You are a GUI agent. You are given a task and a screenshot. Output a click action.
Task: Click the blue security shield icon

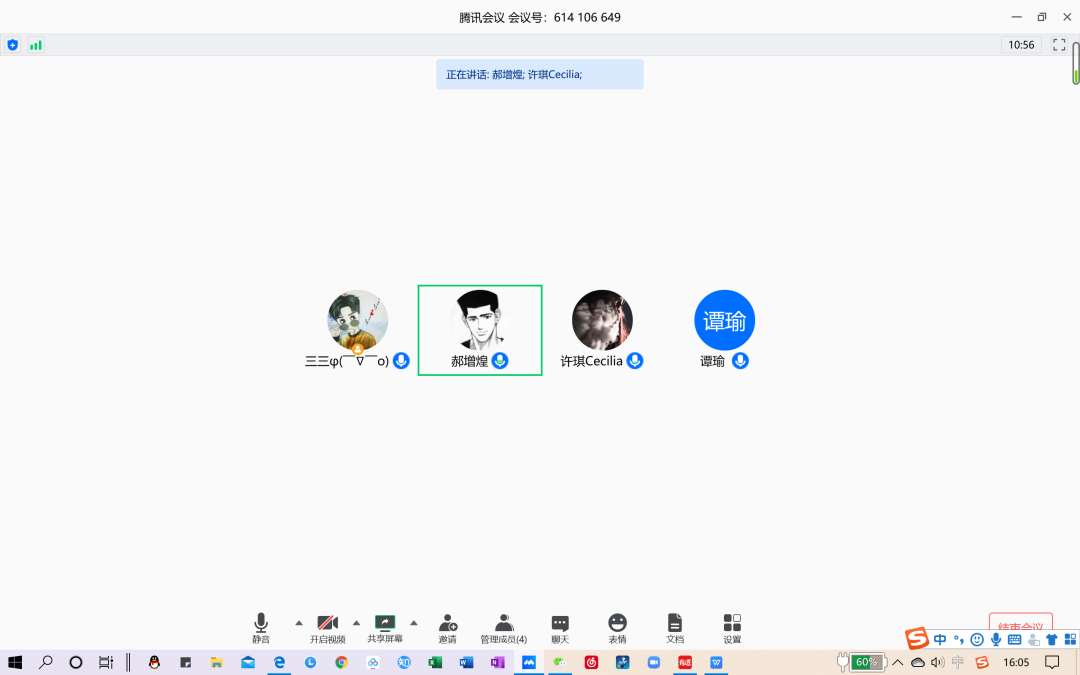[12, 45]
